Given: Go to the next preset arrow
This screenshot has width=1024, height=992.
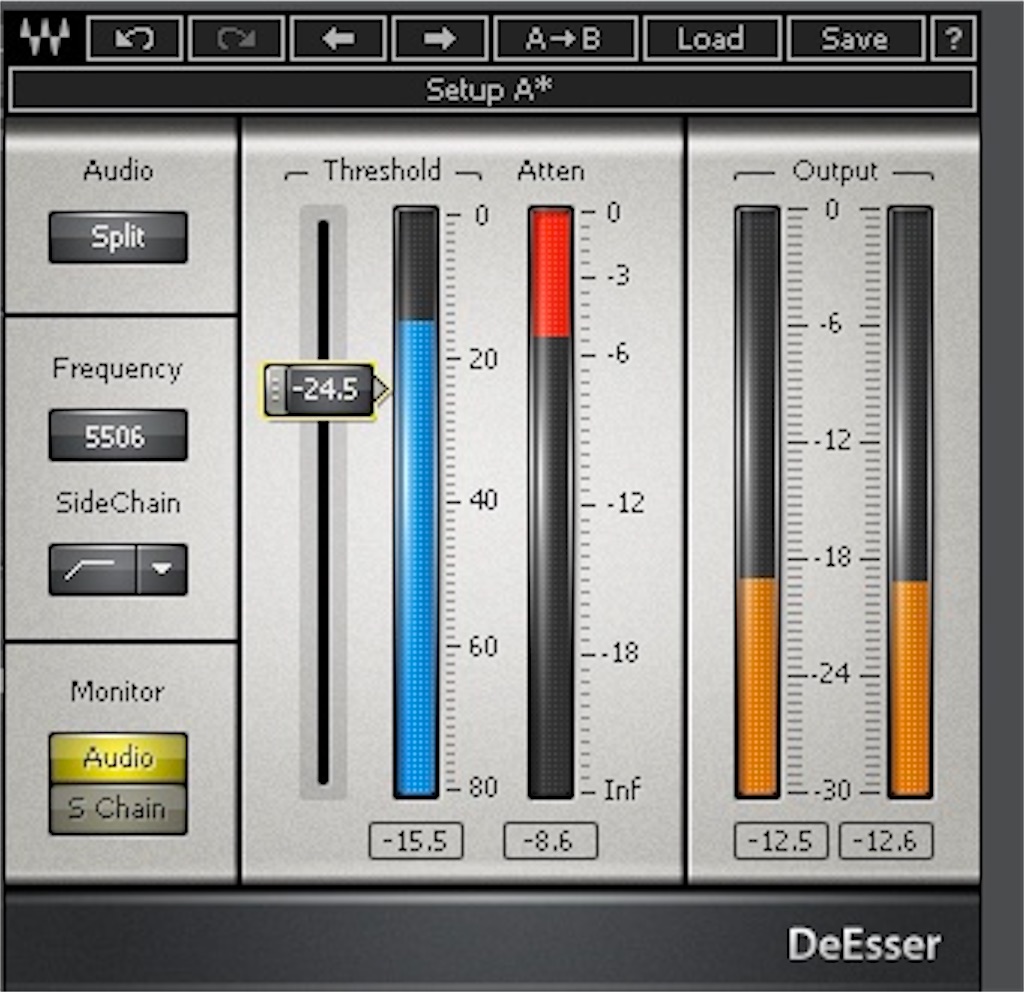Looking at the screenshot, I should pyautogui.click(x=440, y=39).
